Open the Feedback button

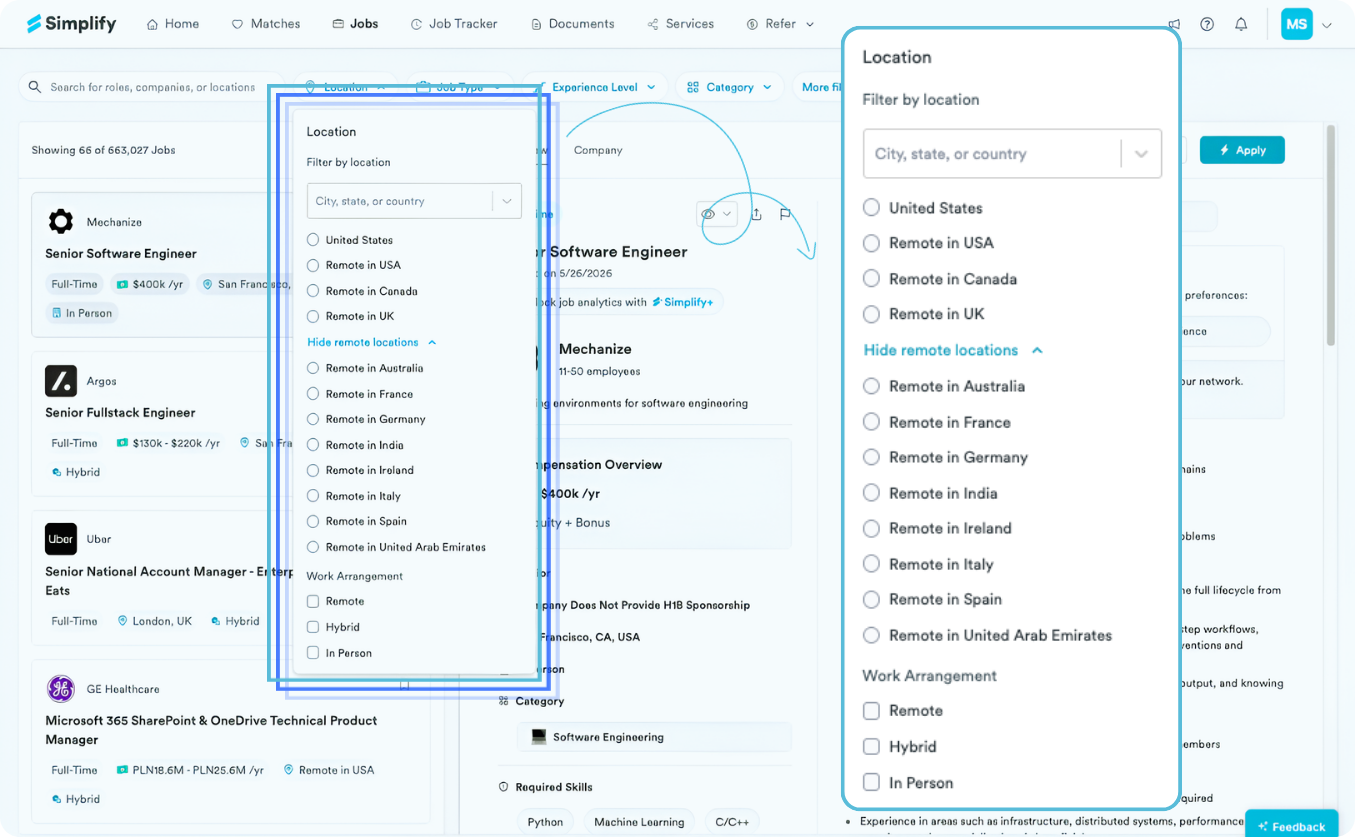click(x=1291, y=826)
